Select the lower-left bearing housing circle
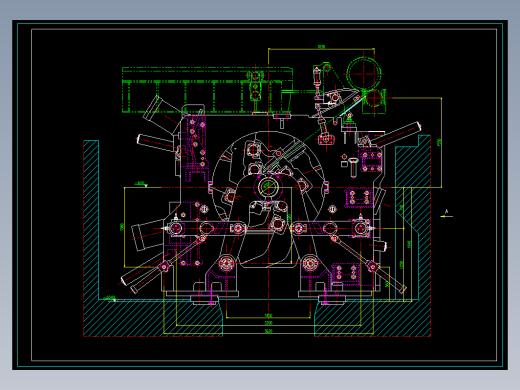The height and width of the screenshot is (390, 520). click(226, 263)
